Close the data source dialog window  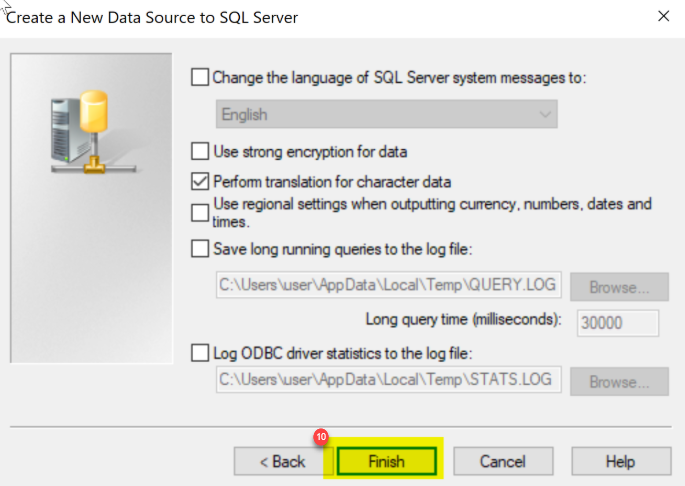point(663,16)
